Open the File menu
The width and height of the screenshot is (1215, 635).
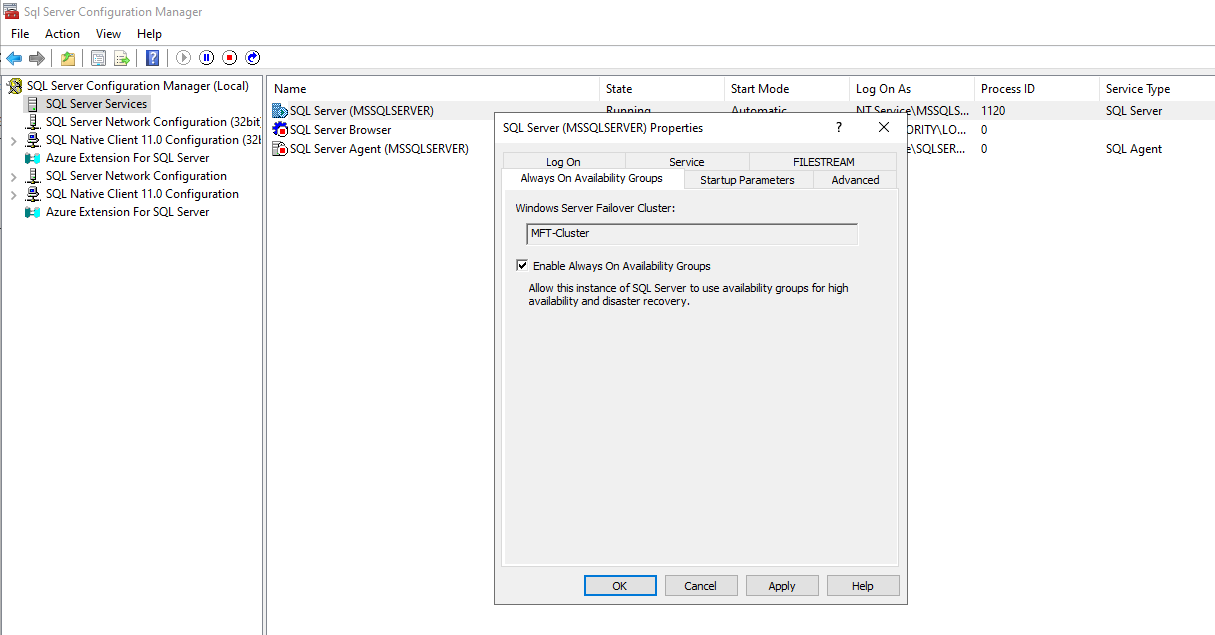coord(20,34)
